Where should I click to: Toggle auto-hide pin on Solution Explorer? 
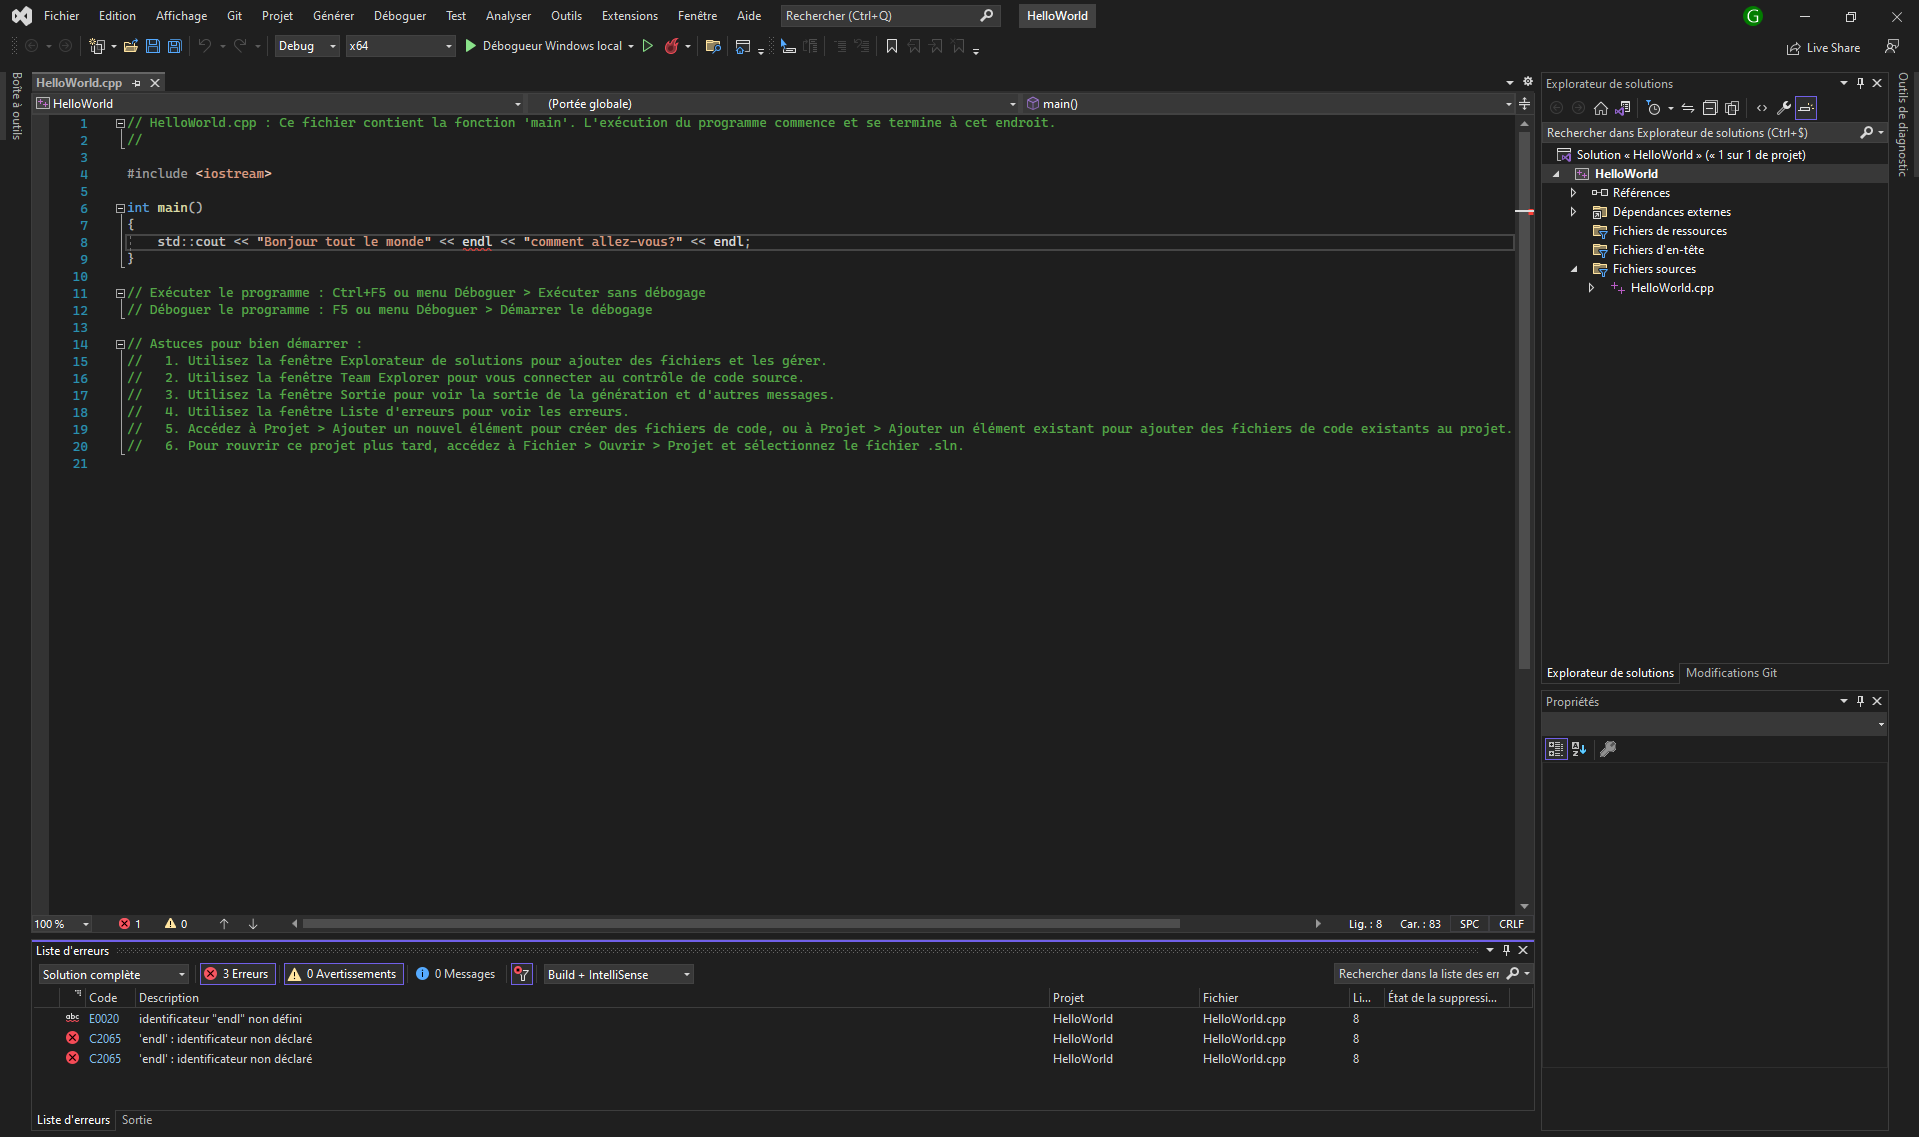click(1860, 83)
